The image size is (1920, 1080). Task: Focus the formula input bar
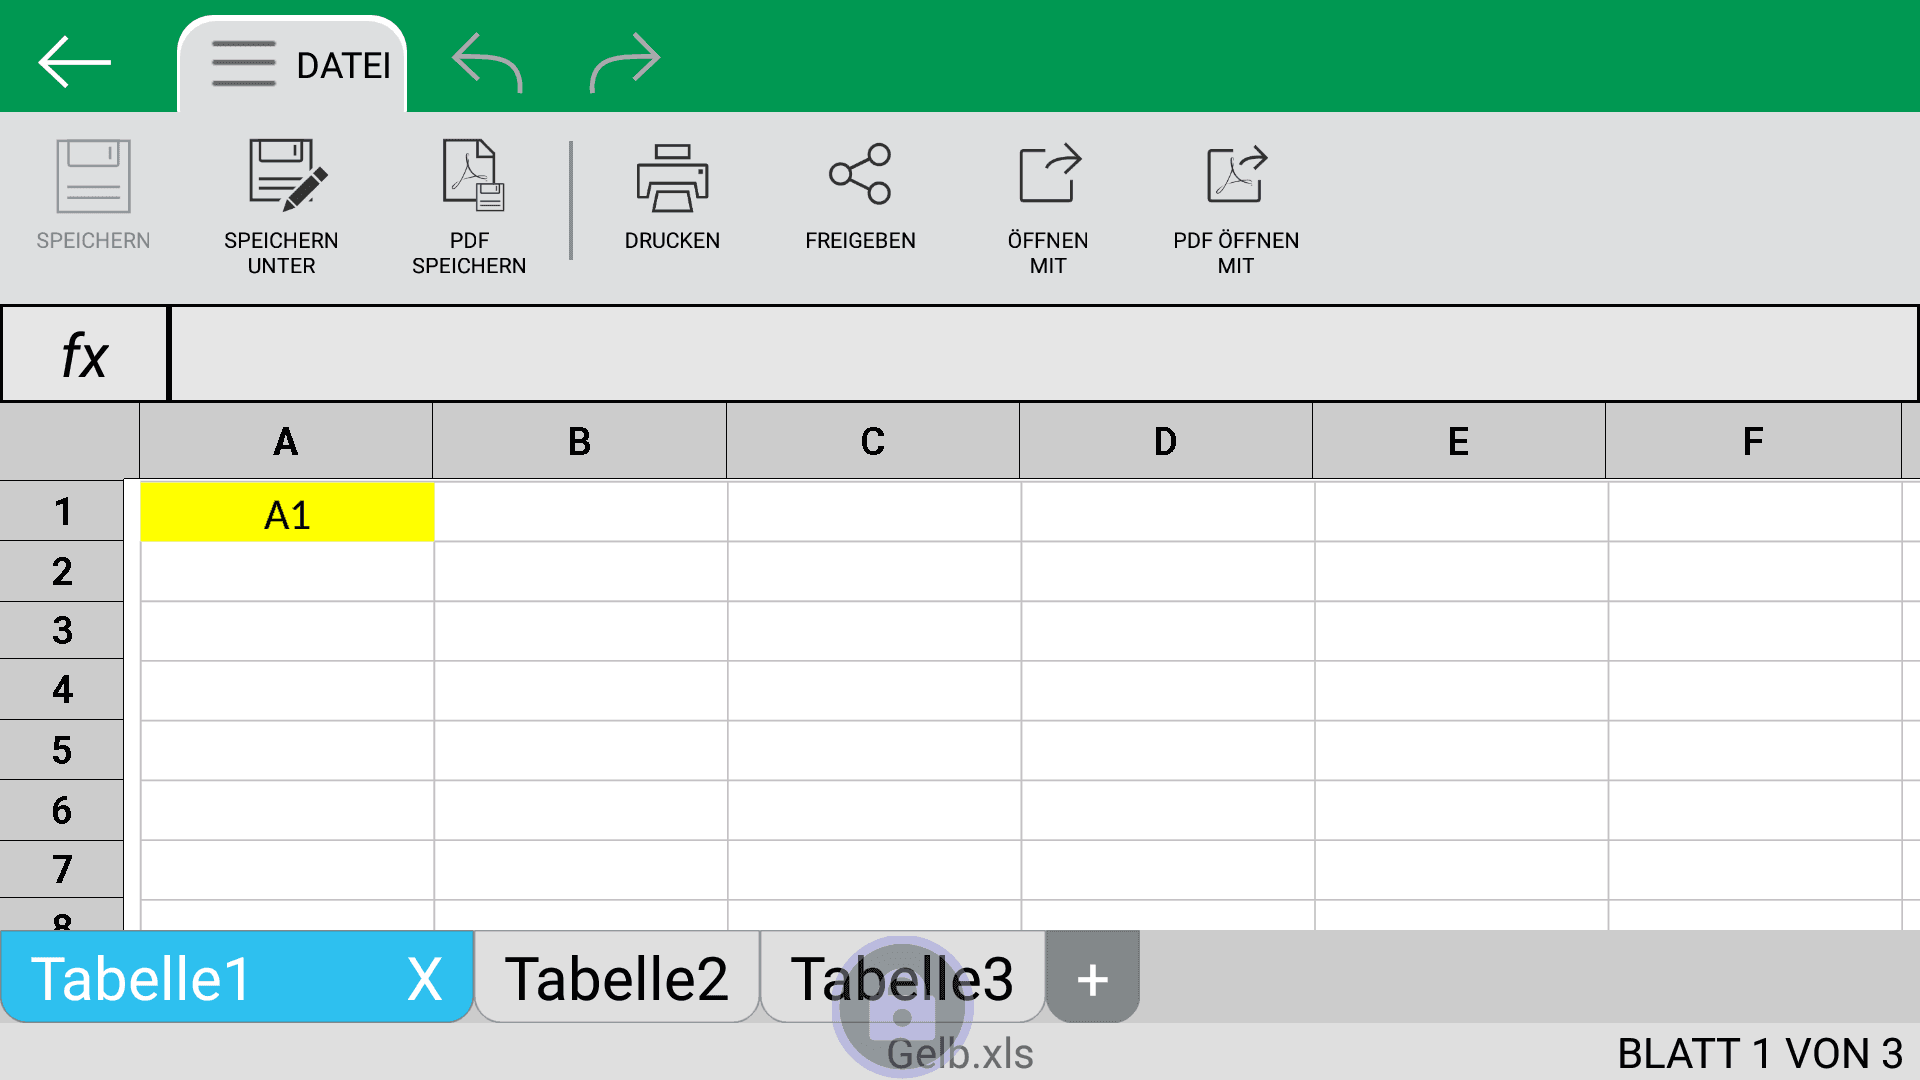click(1044, 354)
